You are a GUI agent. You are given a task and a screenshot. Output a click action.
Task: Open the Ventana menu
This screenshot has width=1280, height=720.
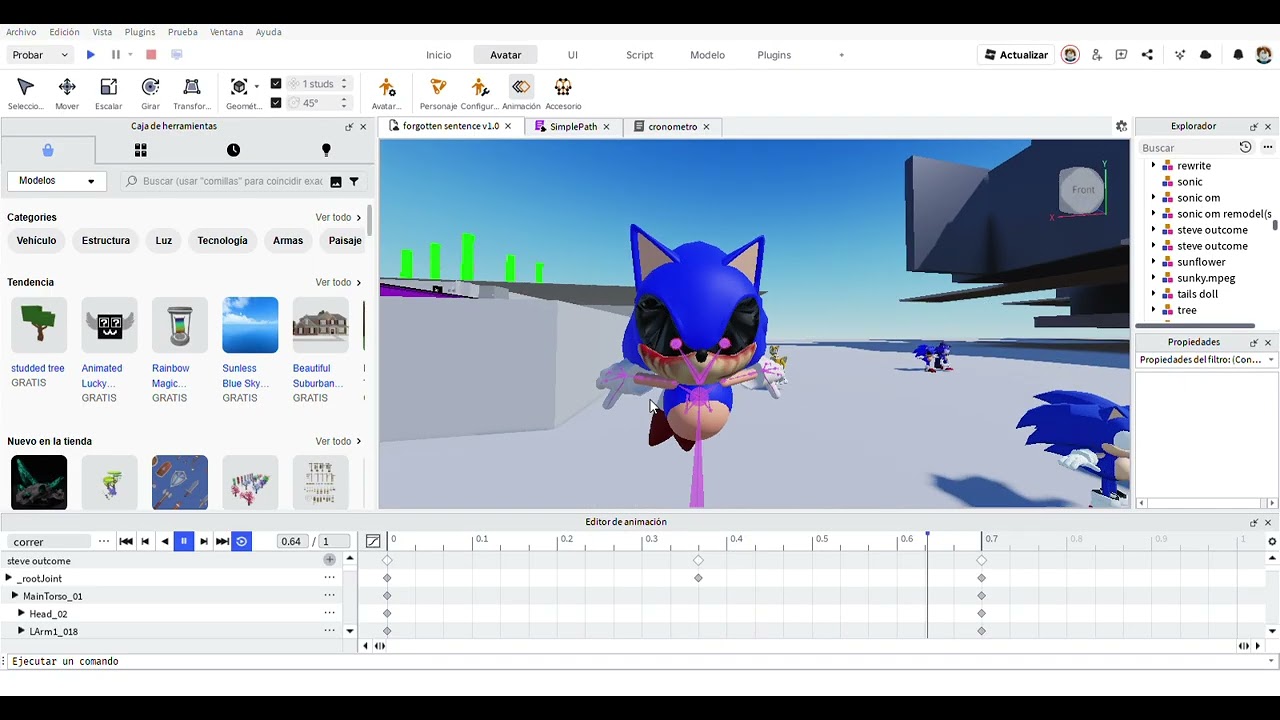(x=226, y=32)
